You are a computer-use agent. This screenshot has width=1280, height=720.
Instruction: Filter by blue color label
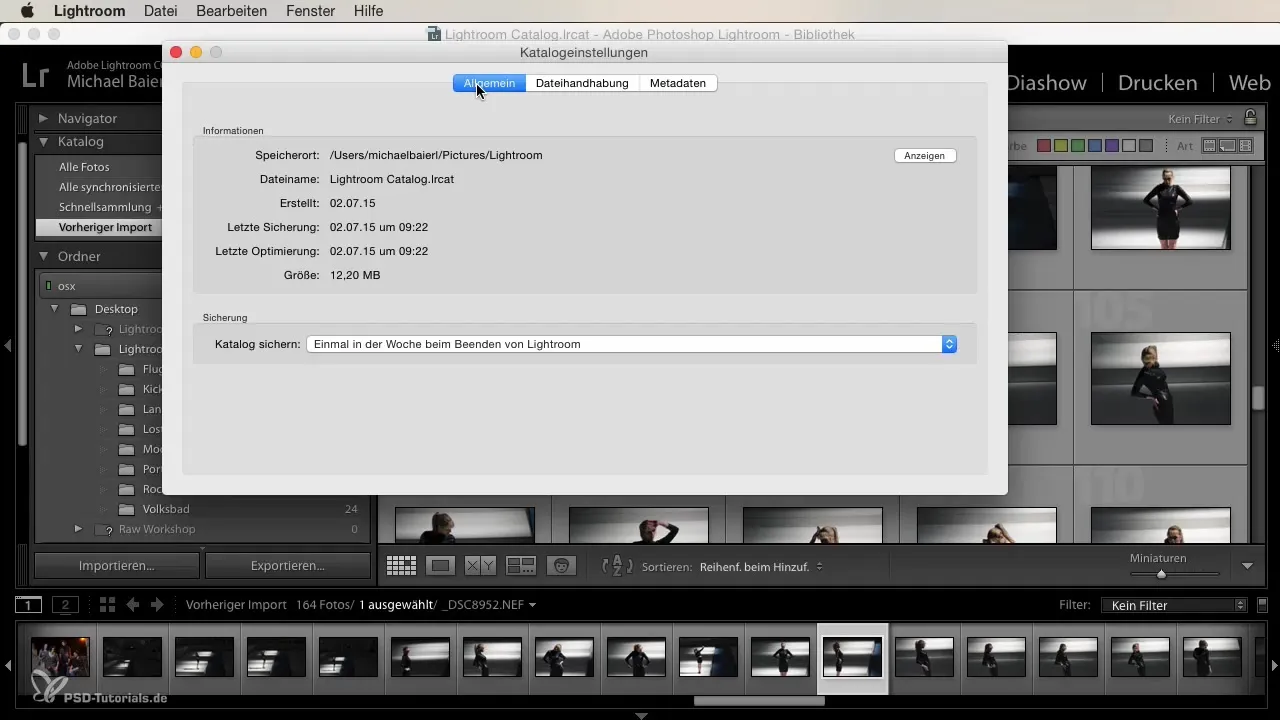1095,146
